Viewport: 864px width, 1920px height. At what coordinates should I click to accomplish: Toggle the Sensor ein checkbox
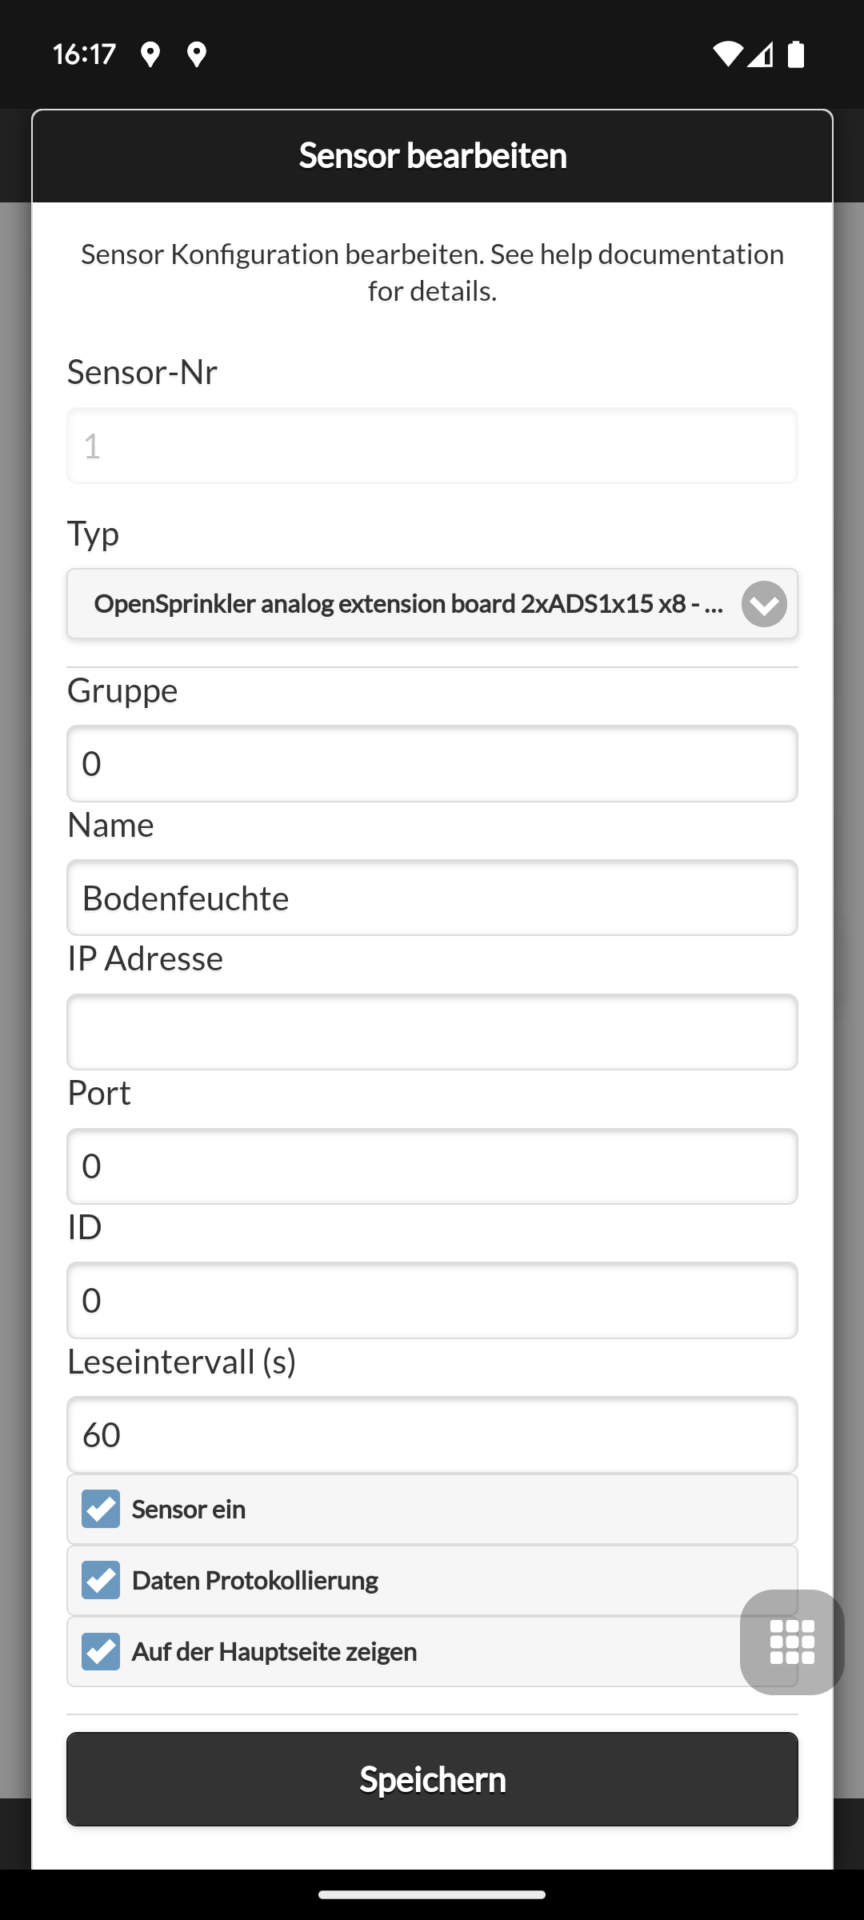pos(101,1509)
